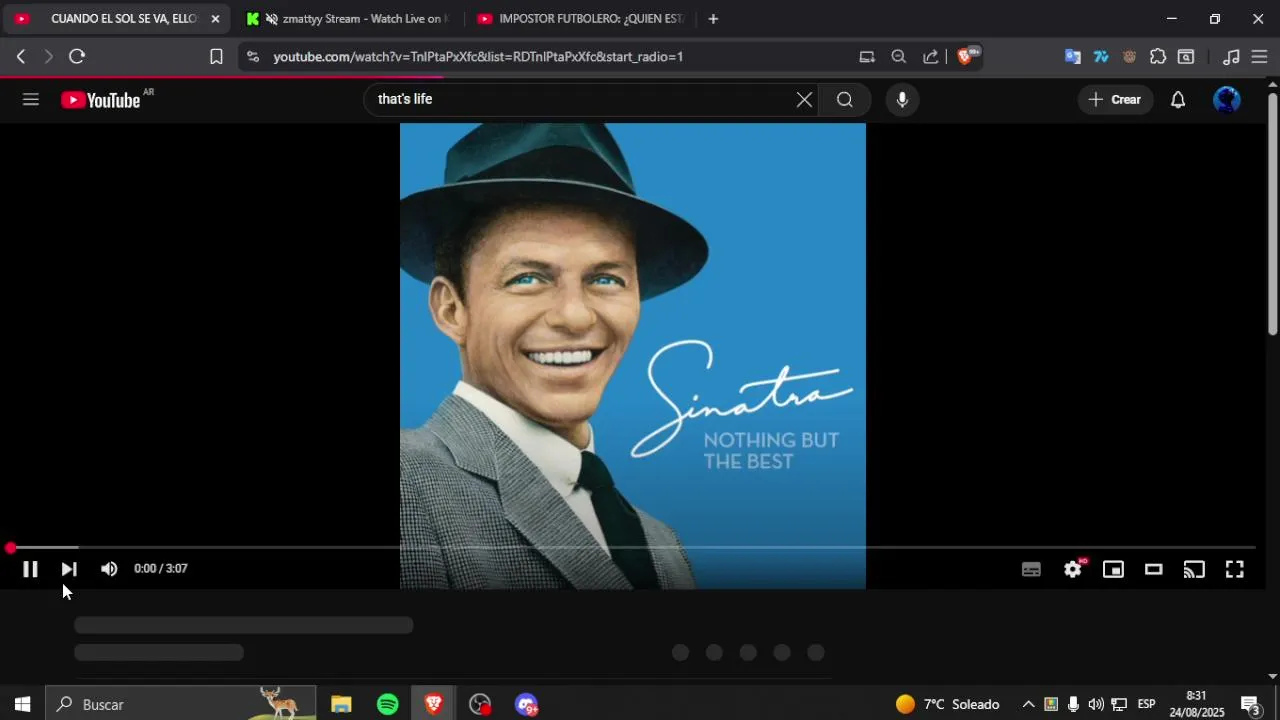Go back in browser history
Screen dimensions: 1280x720
(x=21, y=57)
